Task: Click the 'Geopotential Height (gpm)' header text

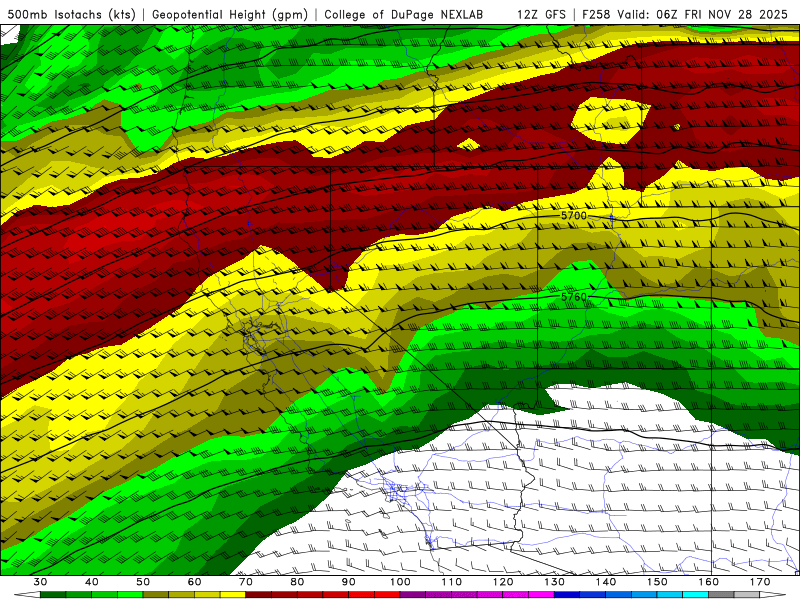Action: [230, 14]
